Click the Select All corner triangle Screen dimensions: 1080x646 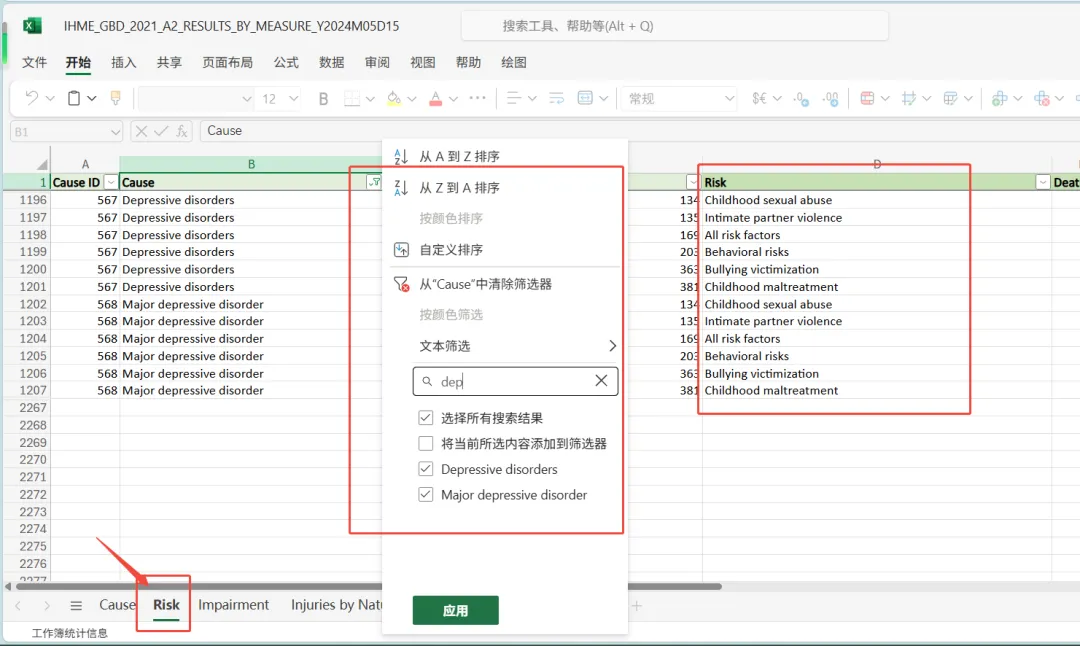pos(42,164)
